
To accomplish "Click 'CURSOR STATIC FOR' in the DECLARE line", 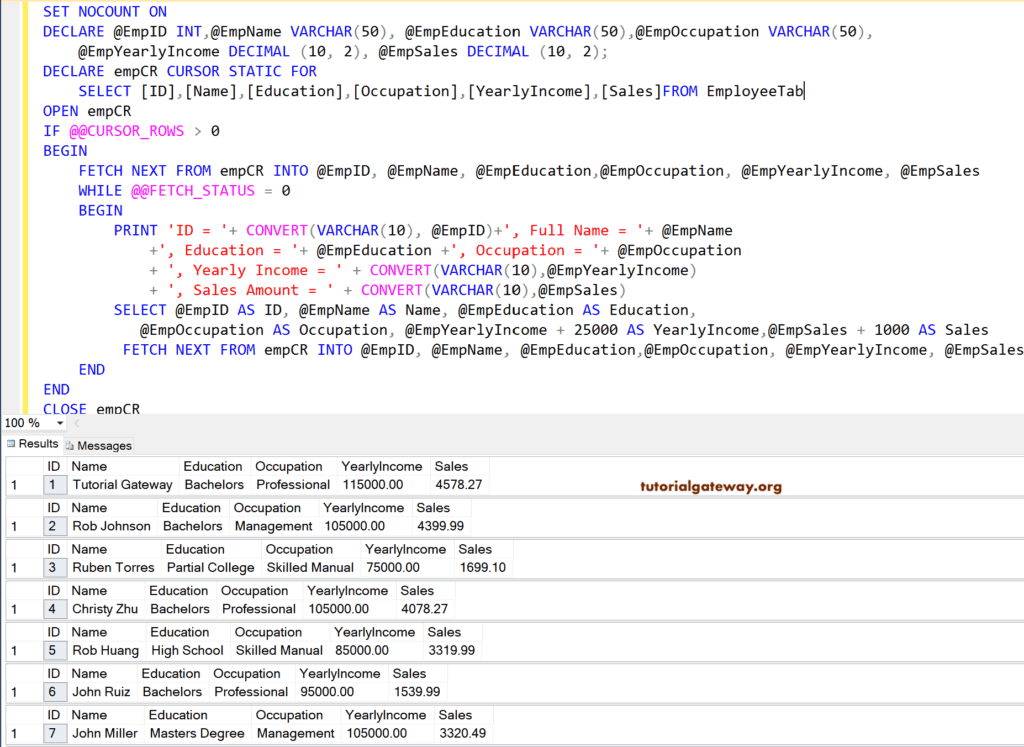I will coord(242,71).
